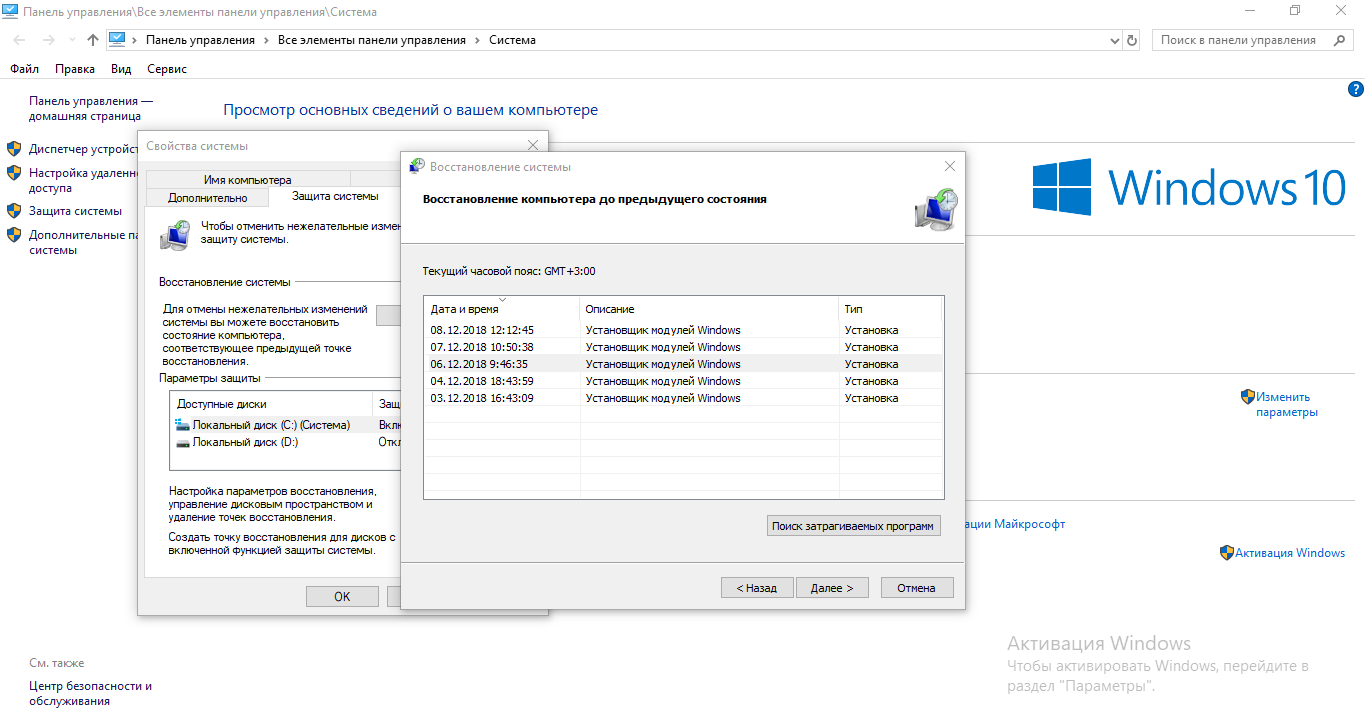The width and height of the screenshot is (1365, 713).
Task: Open Защита системы link in sidebar
Action: [x=75, y=211]
